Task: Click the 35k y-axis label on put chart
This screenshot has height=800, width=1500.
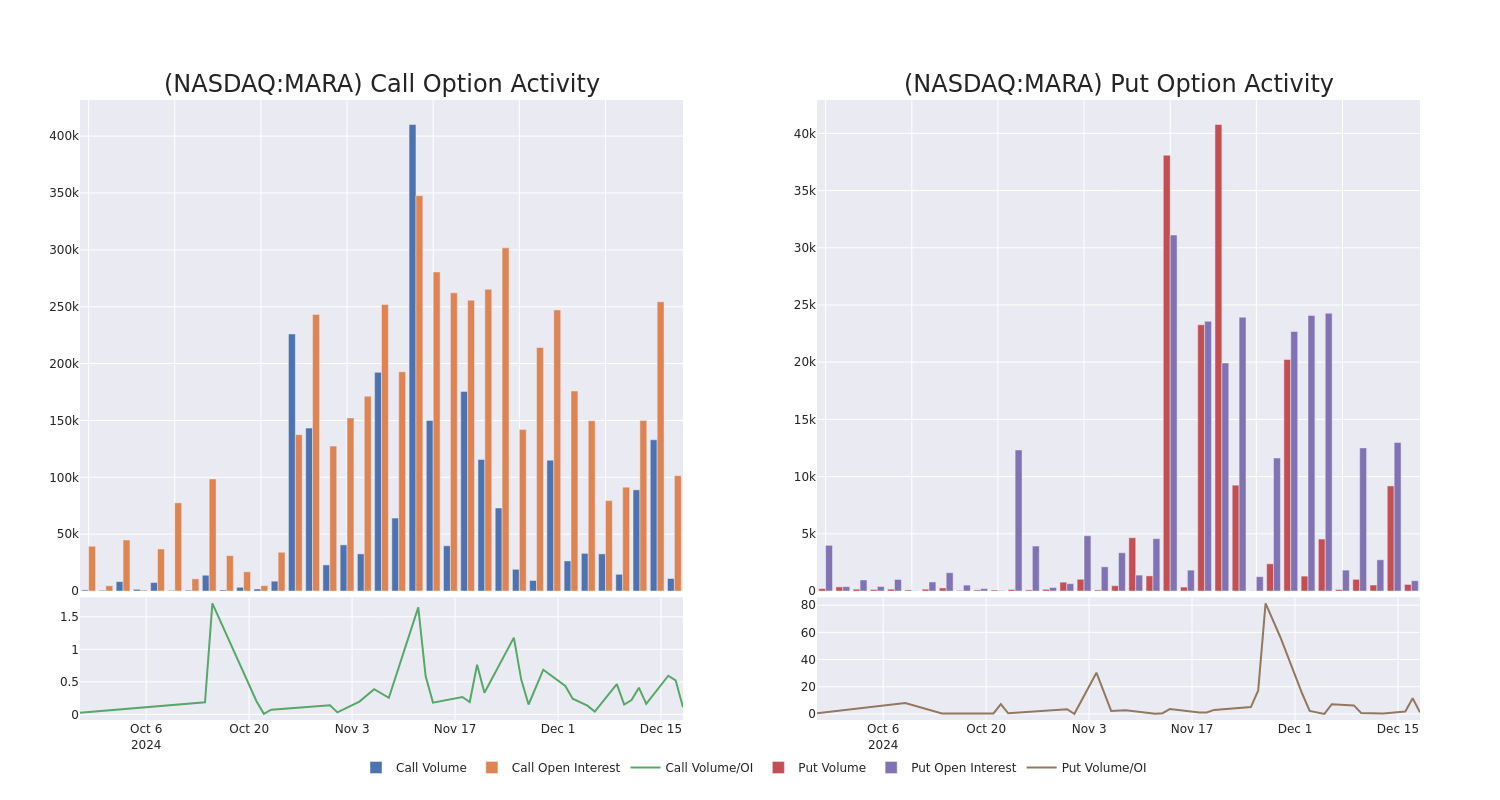Action: (x=805, y=191)
